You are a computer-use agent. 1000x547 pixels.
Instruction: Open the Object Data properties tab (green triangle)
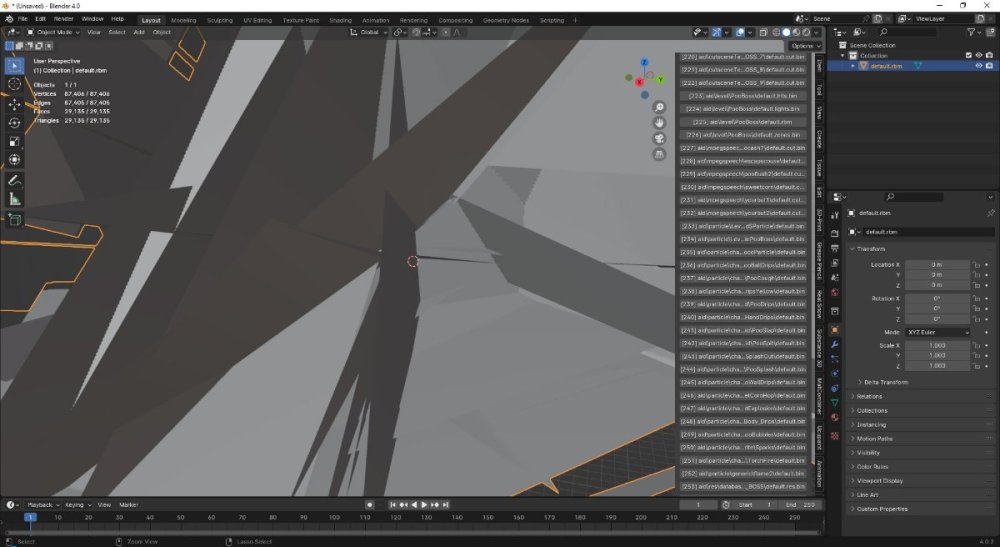pos(834,402)
